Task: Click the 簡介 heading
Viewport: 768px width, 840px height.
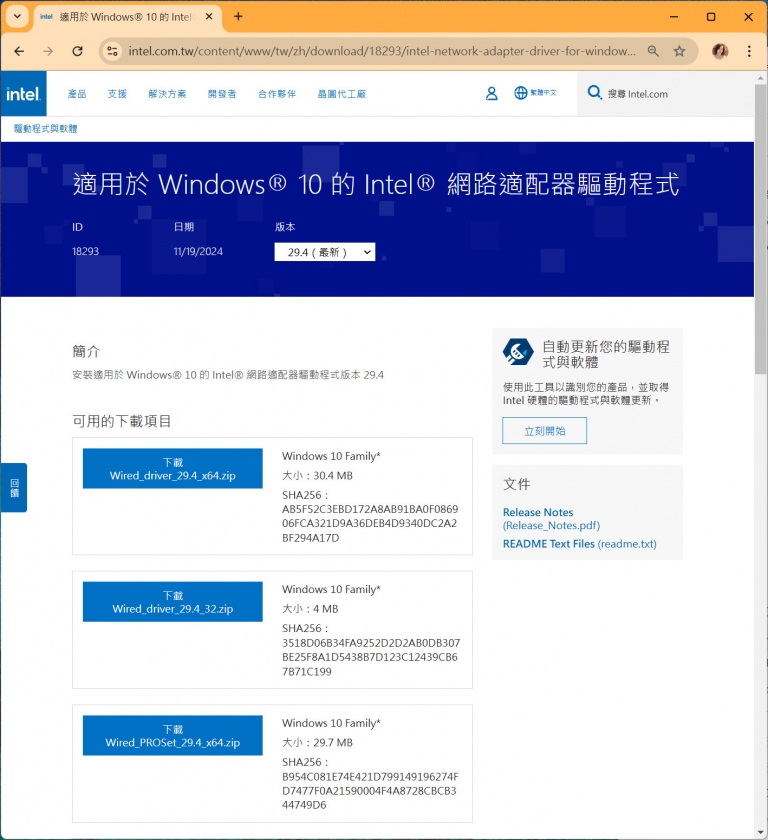Action: (86, 351)
